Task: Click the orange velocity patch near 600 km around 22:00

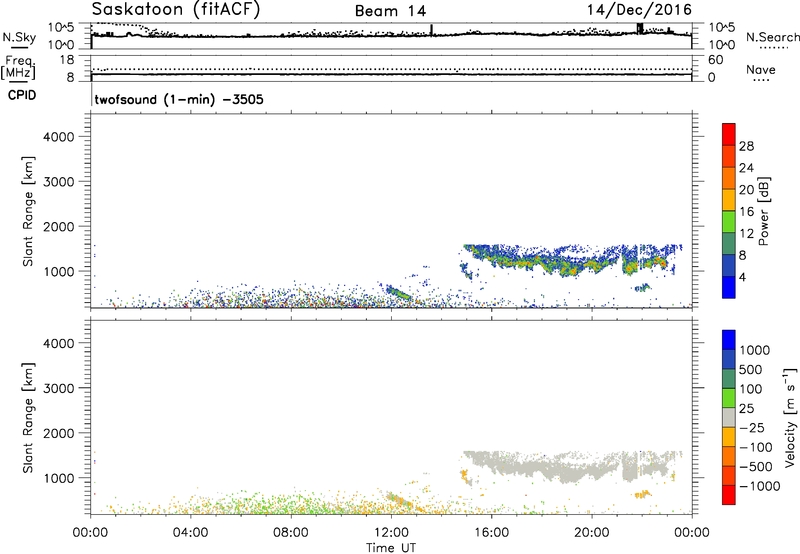Action: point(642,494)
